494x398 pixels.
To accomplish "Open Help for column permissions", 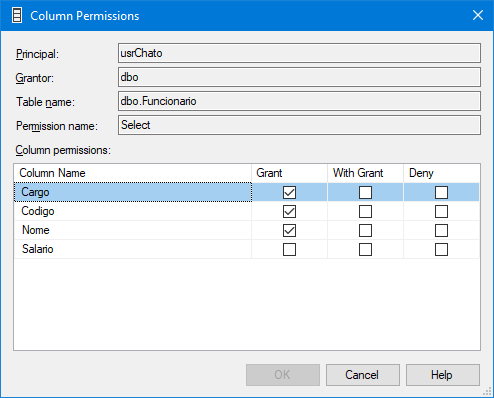I will coord(443,375).
